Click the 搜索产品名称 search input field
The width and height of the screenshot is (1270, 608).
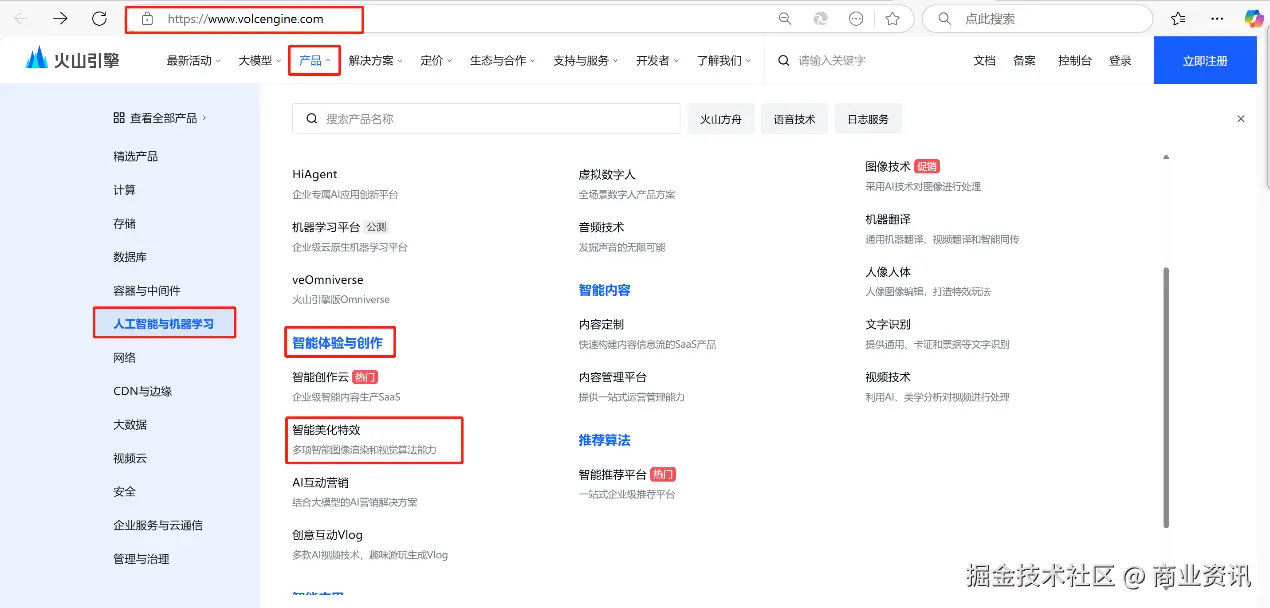click(x=486, y=118)
